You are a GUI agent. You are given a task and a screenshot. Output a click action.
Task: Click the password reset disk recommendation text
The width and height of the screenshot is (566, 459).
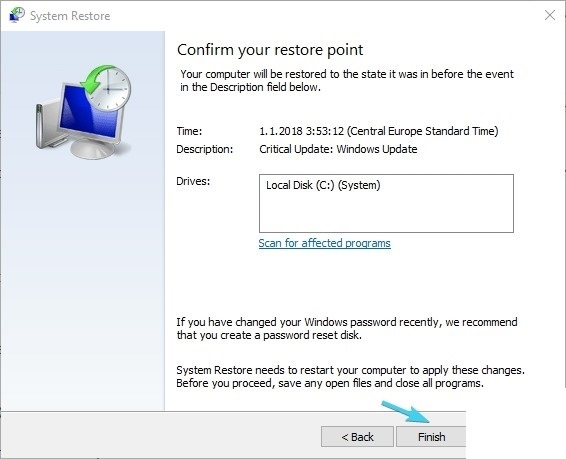347,328
